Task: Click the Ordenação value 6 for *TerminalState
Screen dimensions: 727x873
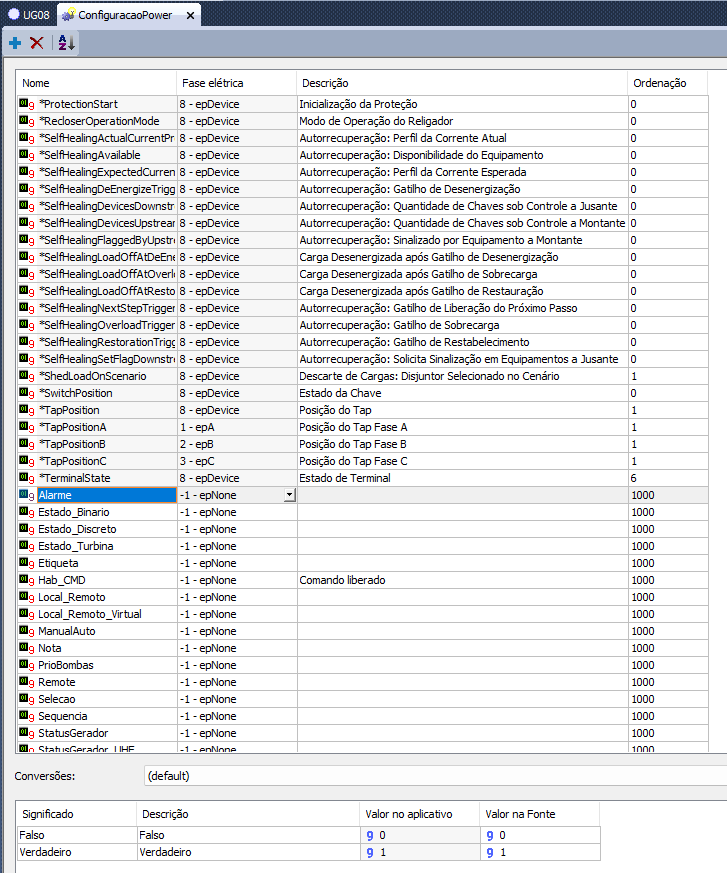Action: point(667,478)
